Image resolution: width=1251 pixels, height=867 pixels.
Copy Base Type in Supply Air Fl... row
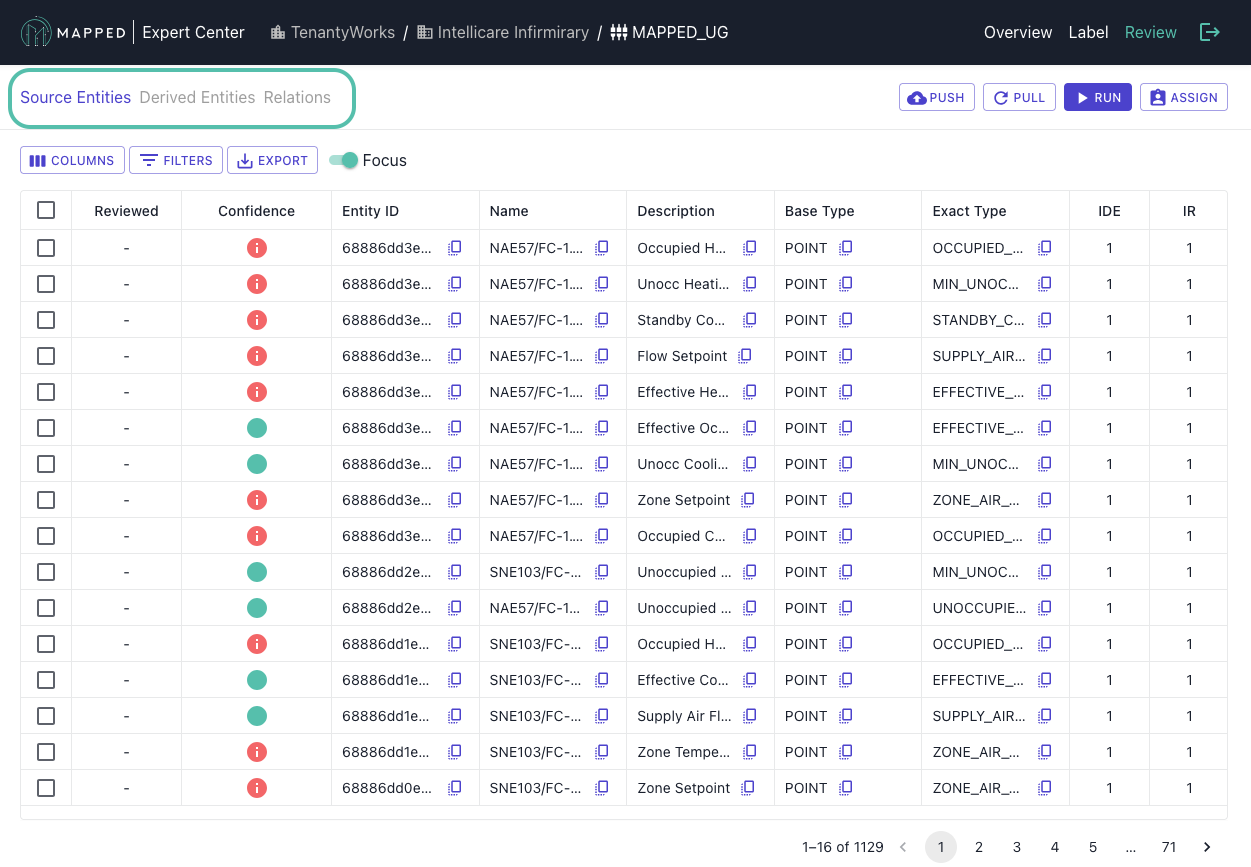(x=845, y=716)
